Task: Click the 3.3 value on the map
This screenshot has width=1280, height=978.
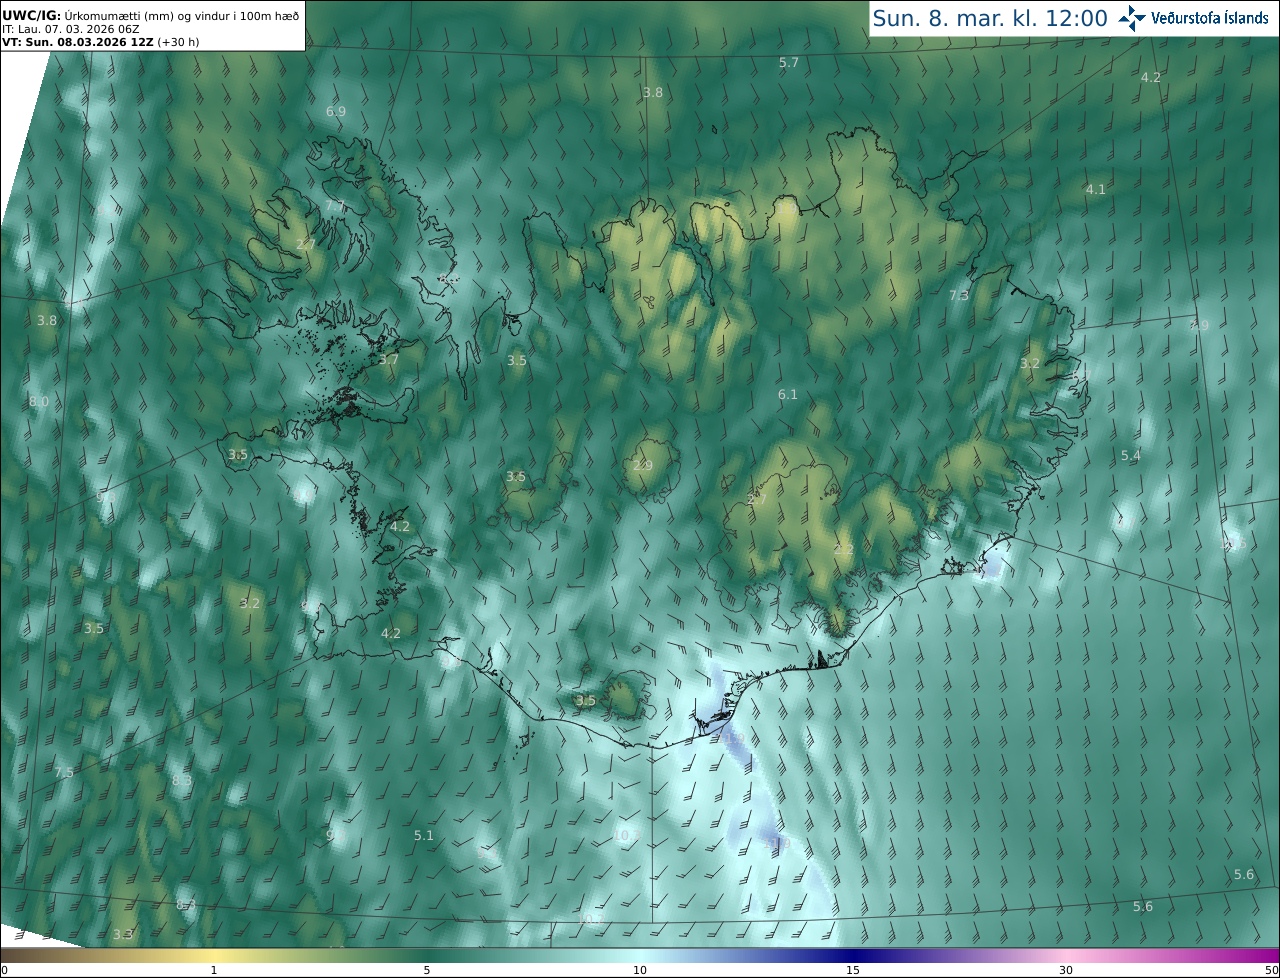Action: 123,935
